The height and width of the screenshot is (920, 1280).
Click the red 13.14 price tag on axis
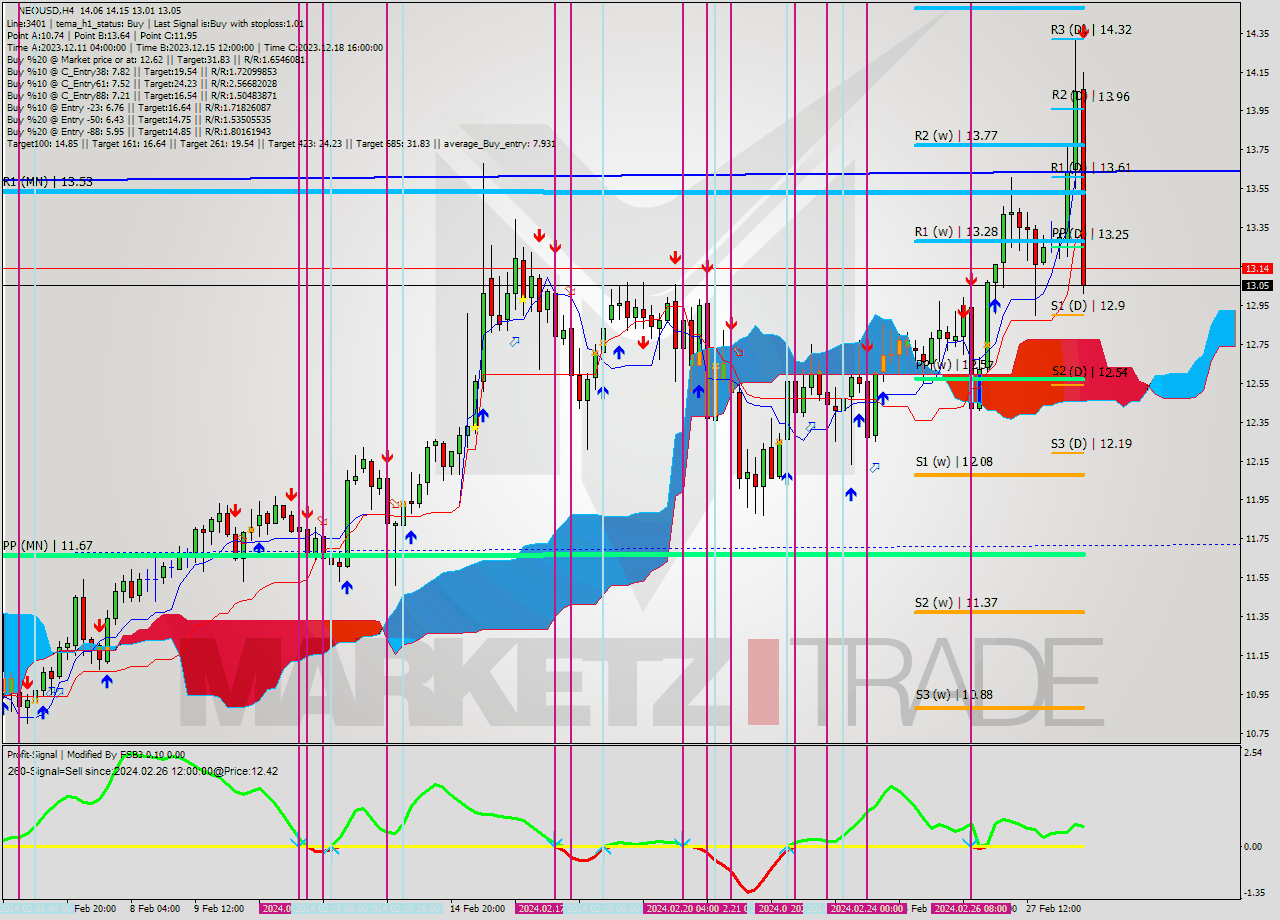click(x=1257, y=269)
